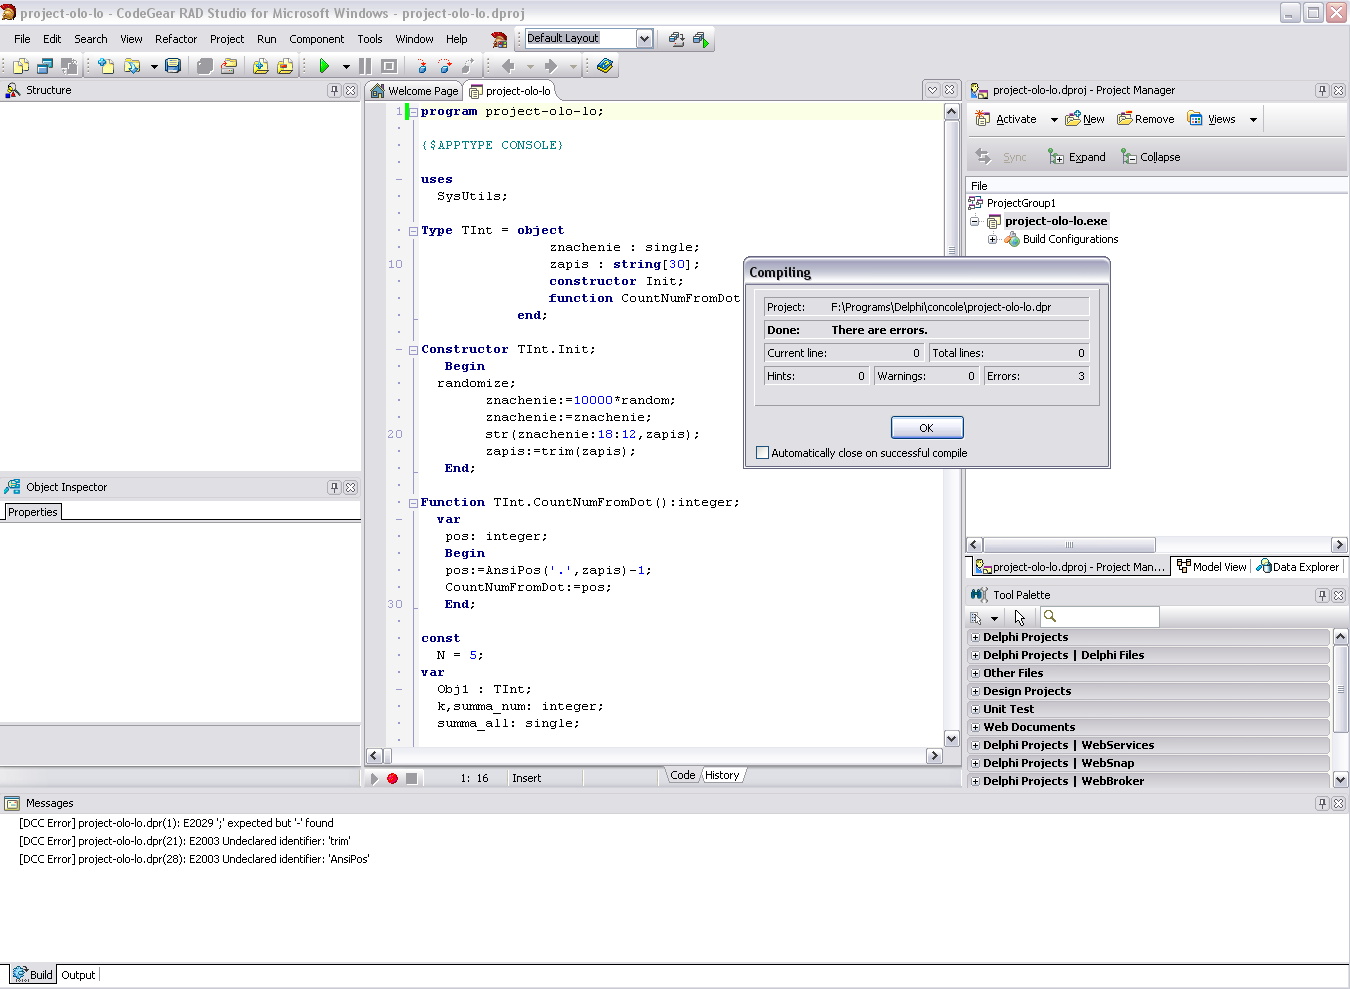Click the green Run button in toolbar
The width and height of the screenshot is (1350, 989).
pos(324,66)
